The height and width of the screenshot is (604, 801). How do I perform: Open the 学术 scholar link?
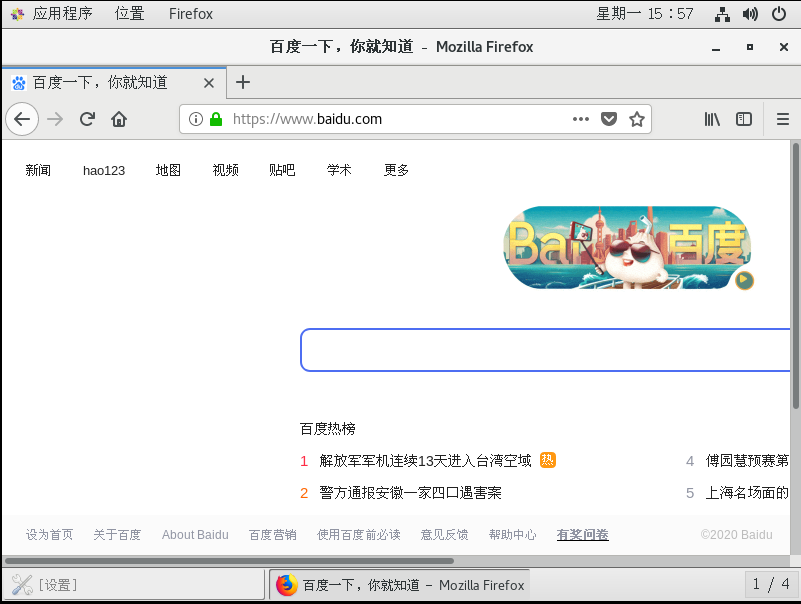click(x=339, y=170)
